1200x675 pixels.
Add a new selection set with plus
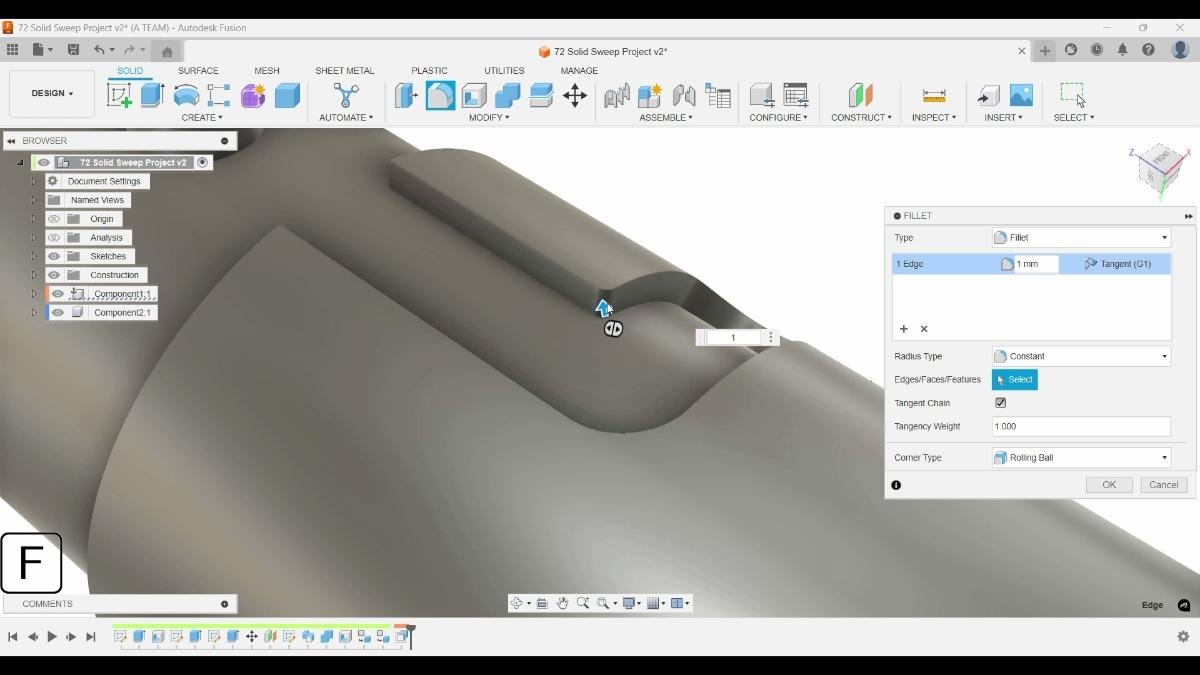tap(904, 329)
